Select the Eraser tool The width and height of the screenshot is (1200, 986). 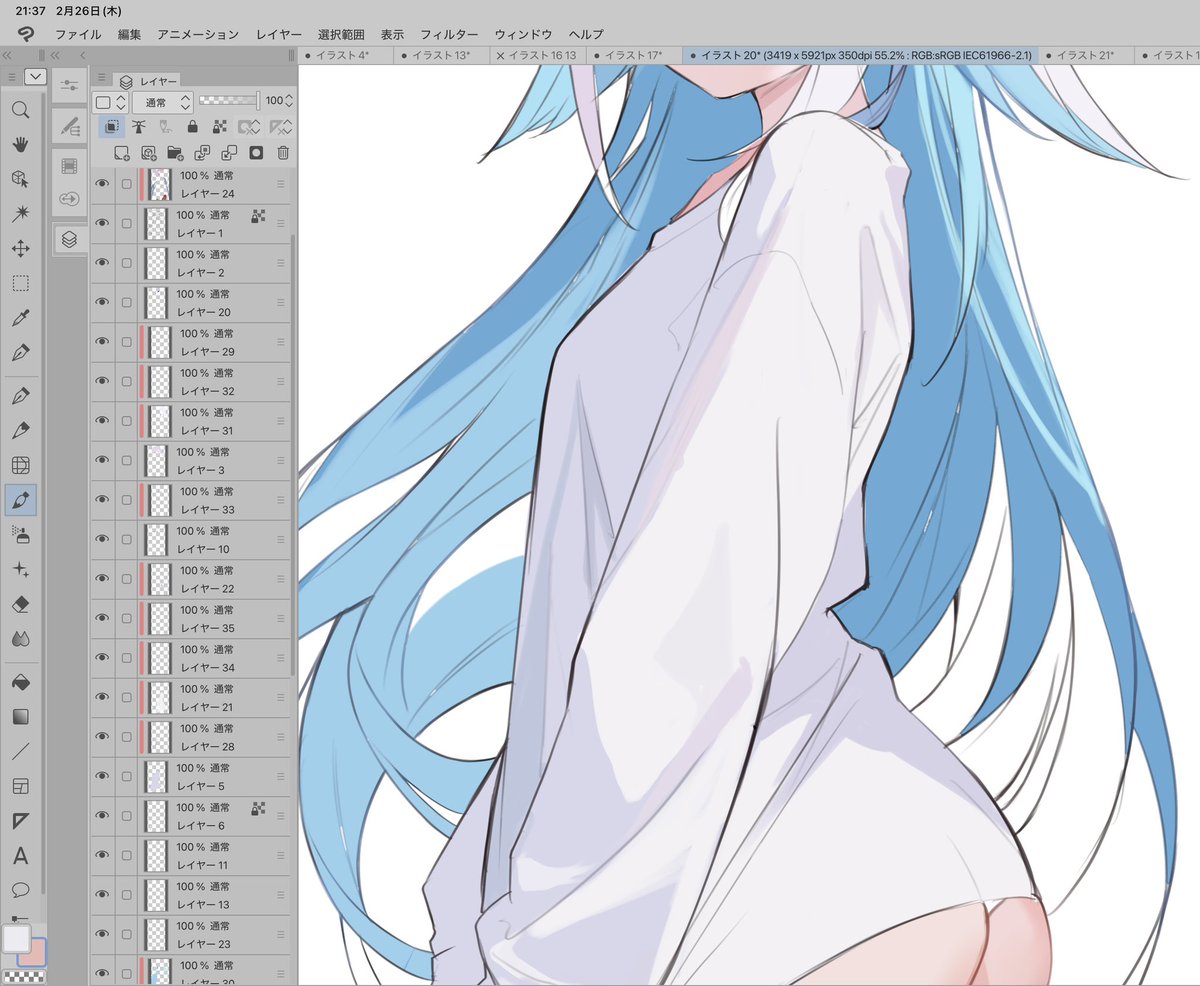(x=20, y=603)
